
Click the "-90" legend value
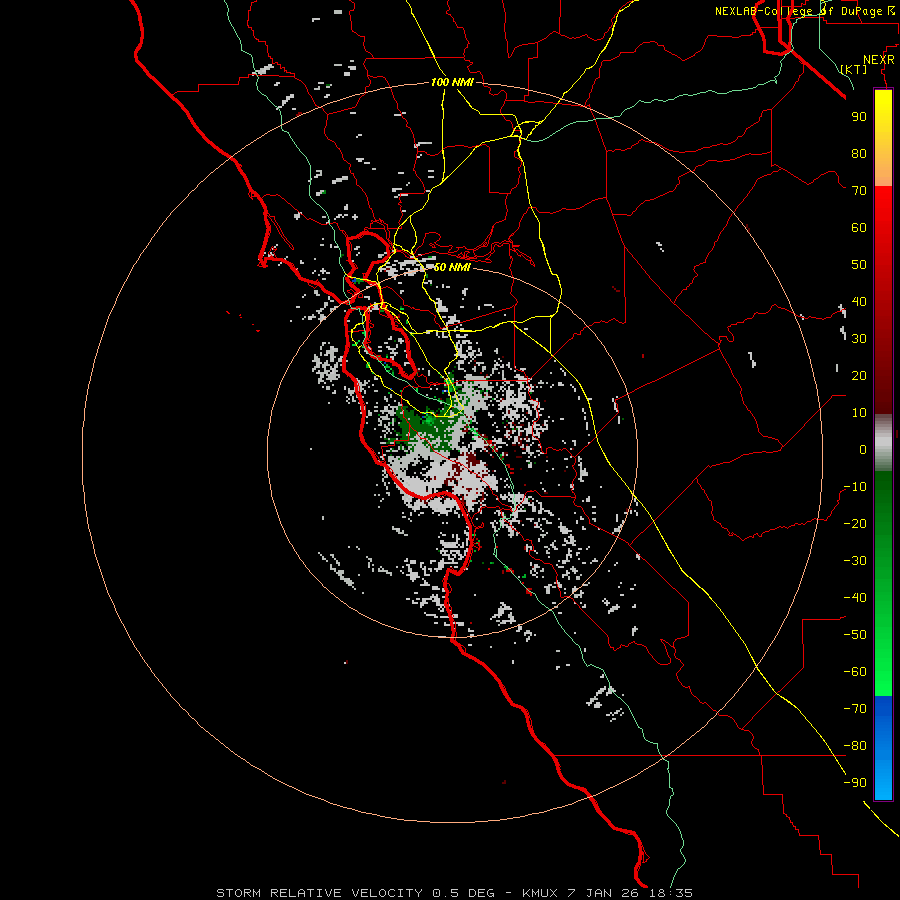point(855,783)
